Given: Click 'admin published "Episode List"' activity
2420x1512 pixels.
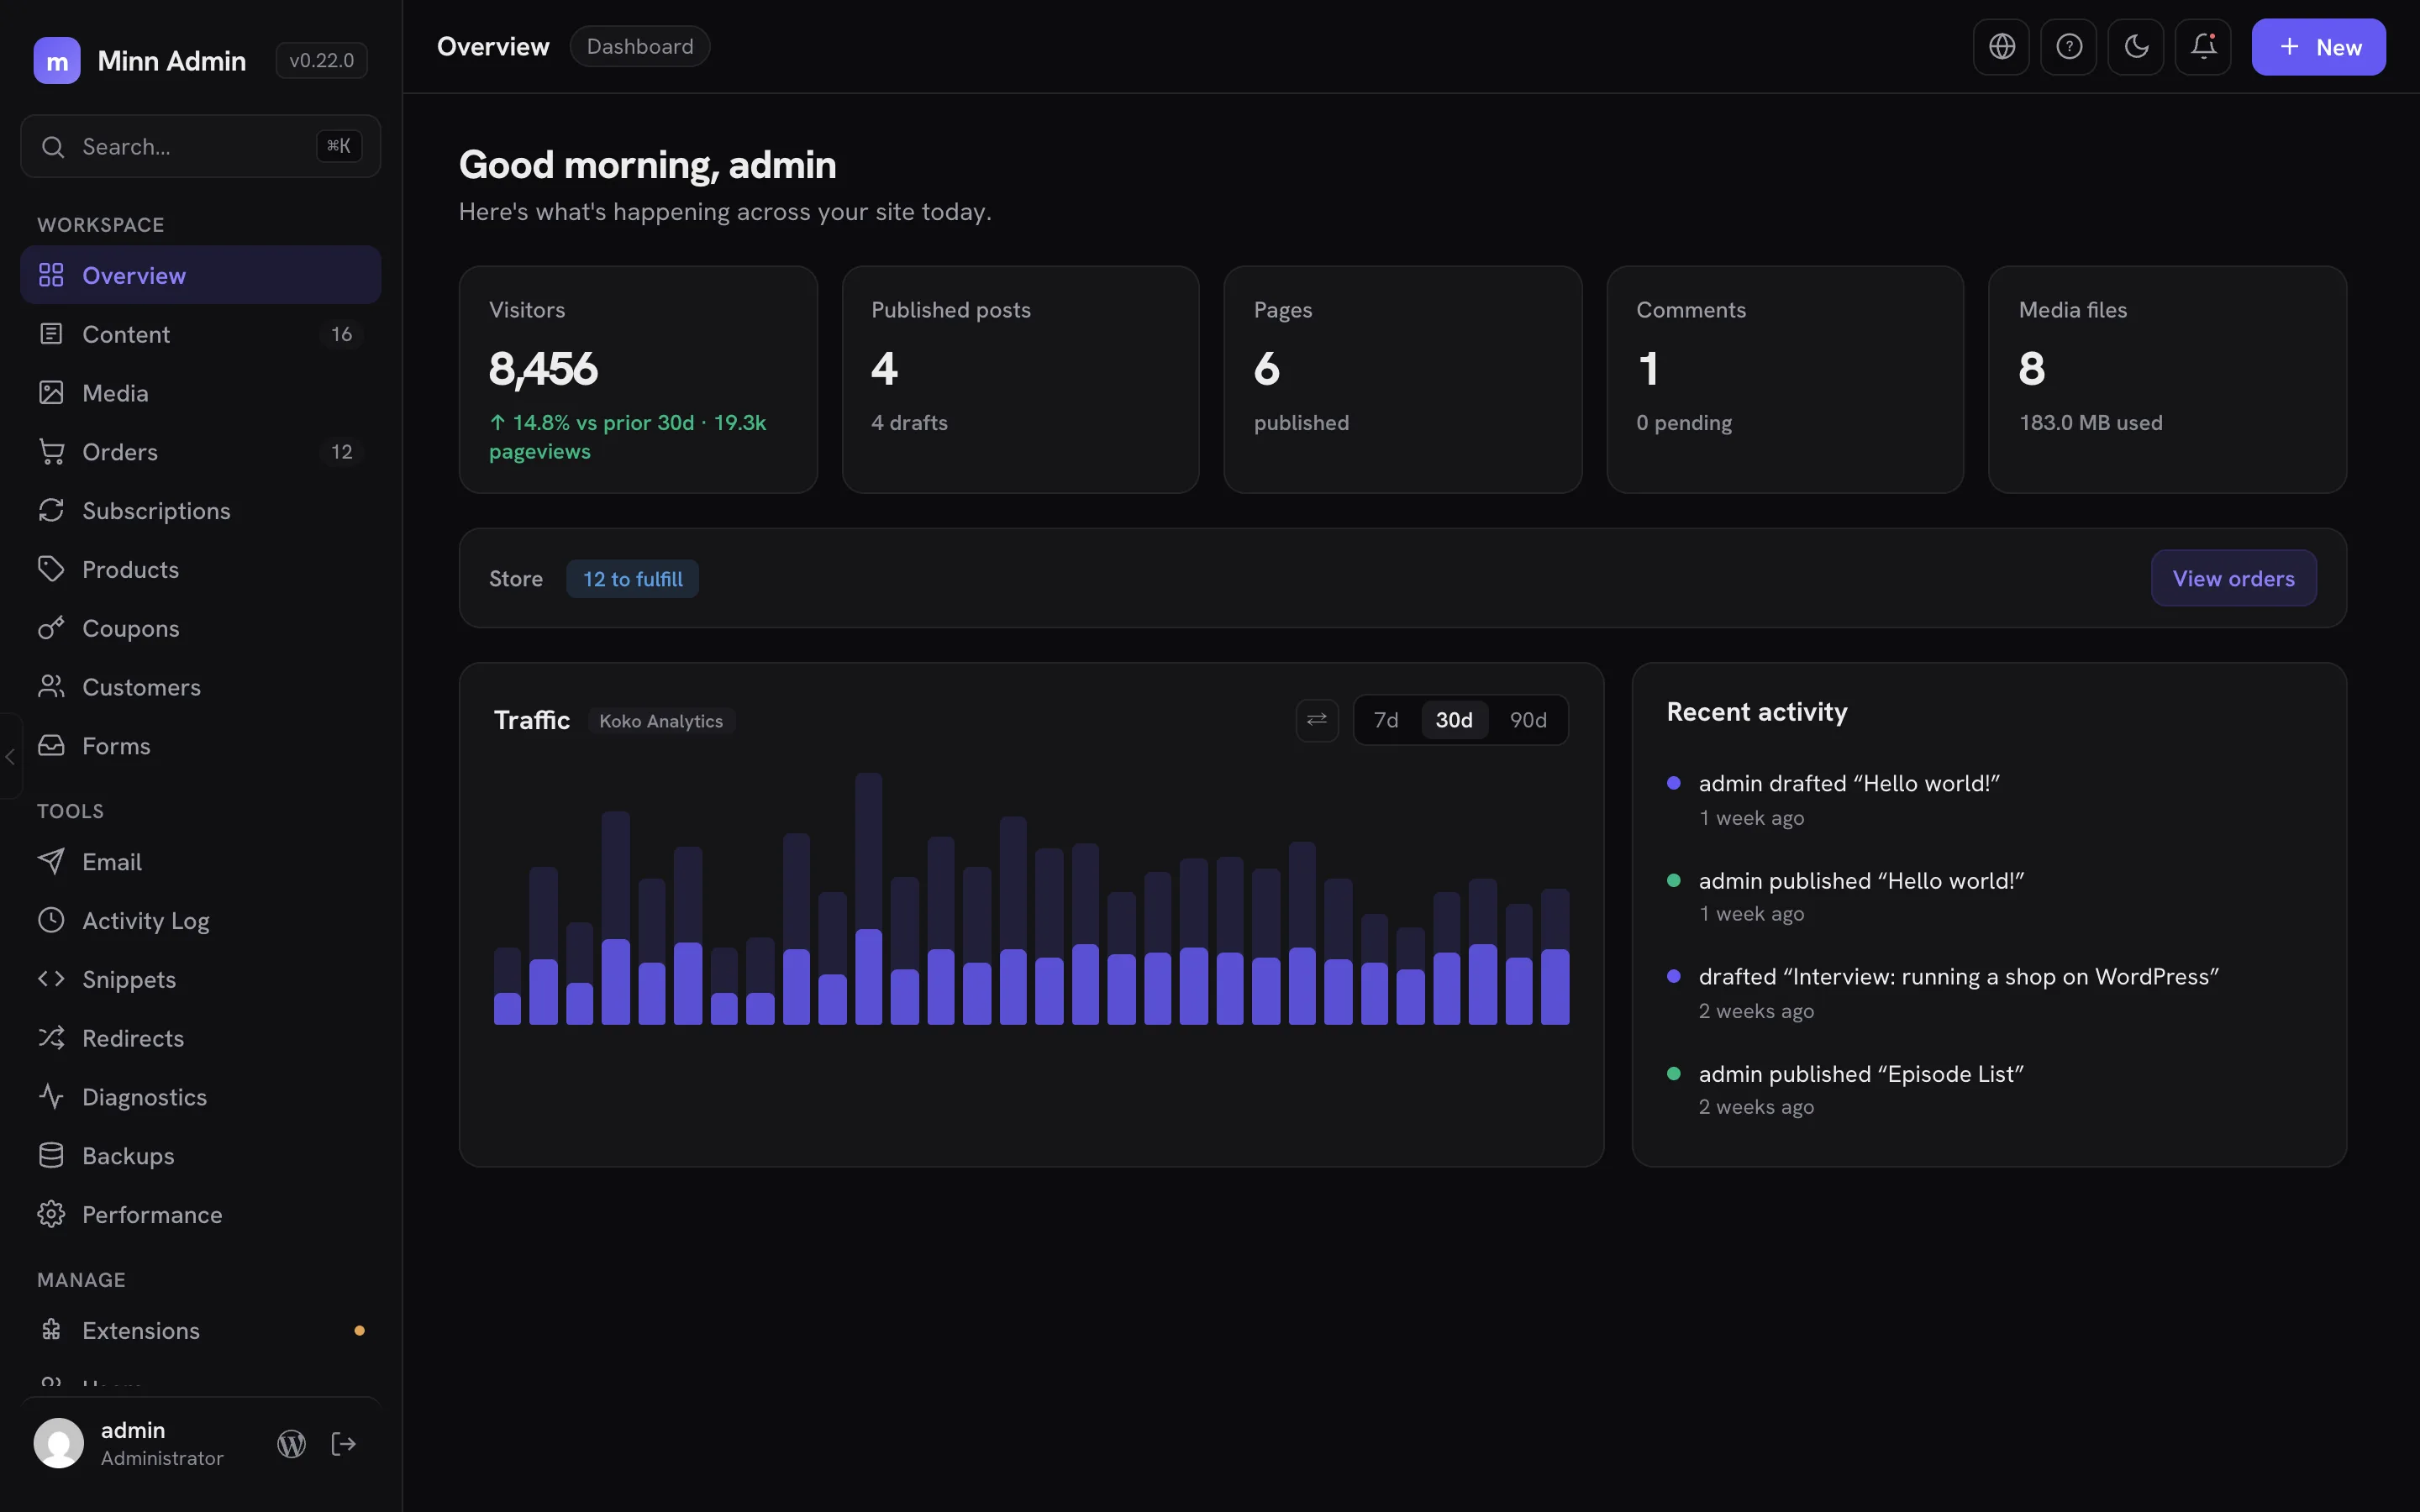Looking at the screenshot, I should [1861, 1074].
